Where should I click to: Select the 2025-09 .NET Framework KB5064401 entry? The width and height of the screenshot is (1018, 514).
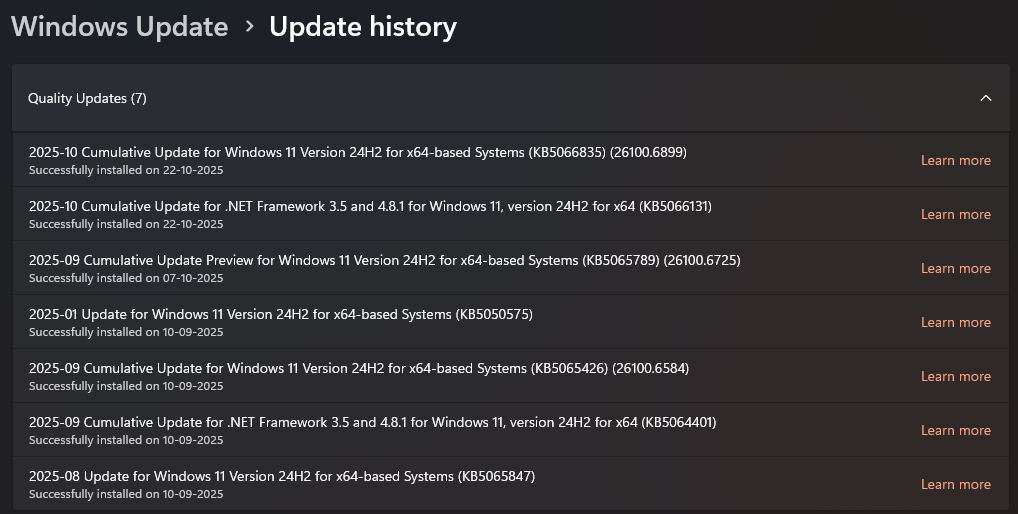click(x=372, y=423)
